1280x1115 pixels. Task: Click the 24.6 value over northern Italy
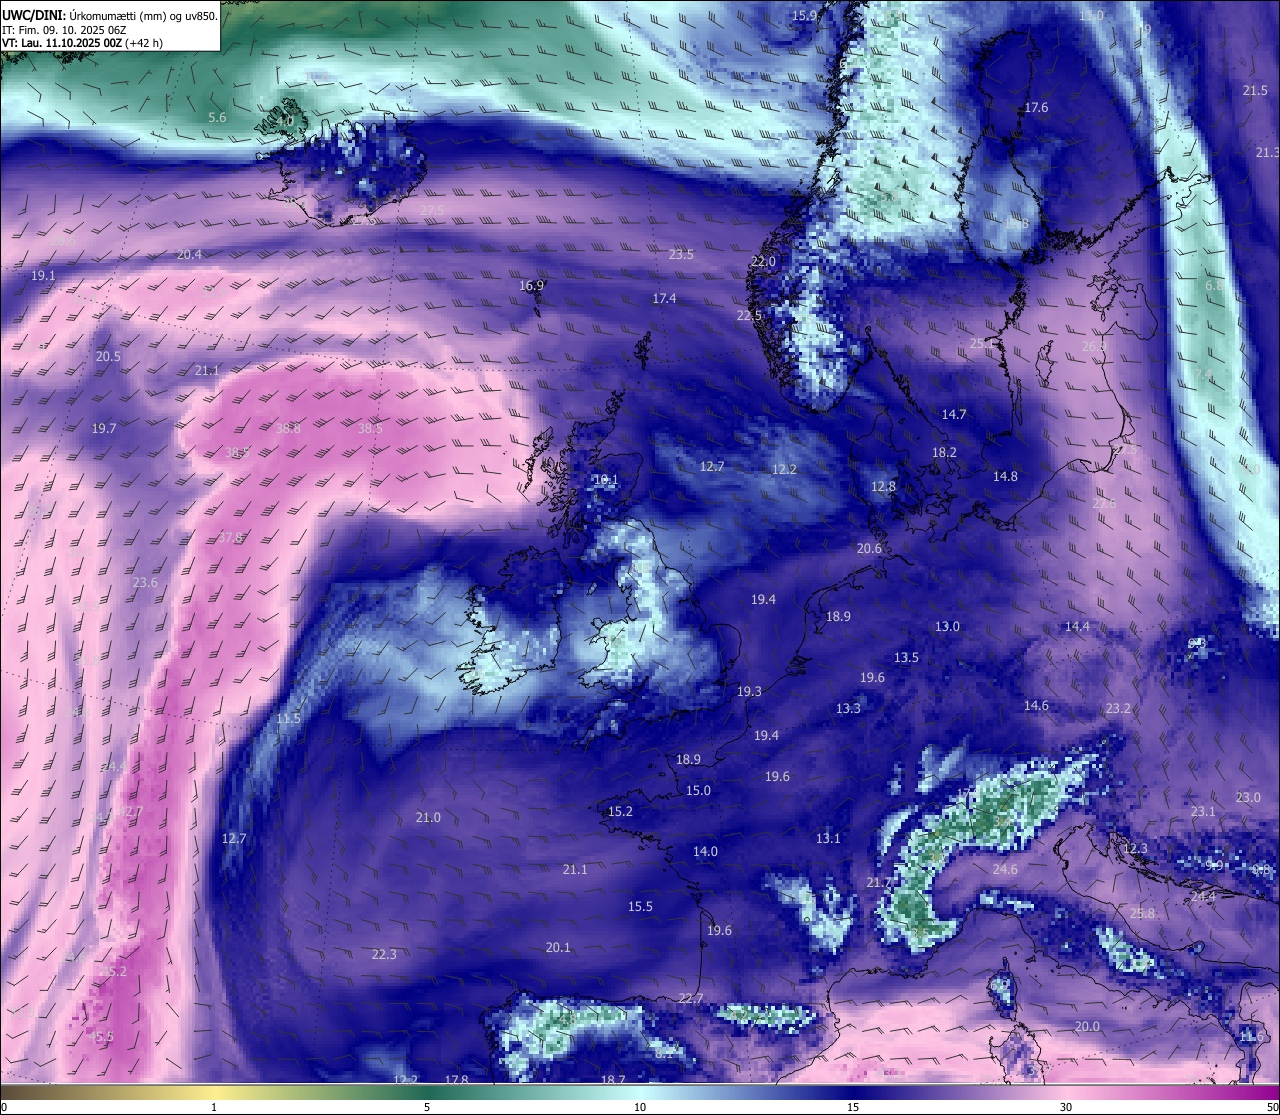[x=1005, y=869]
